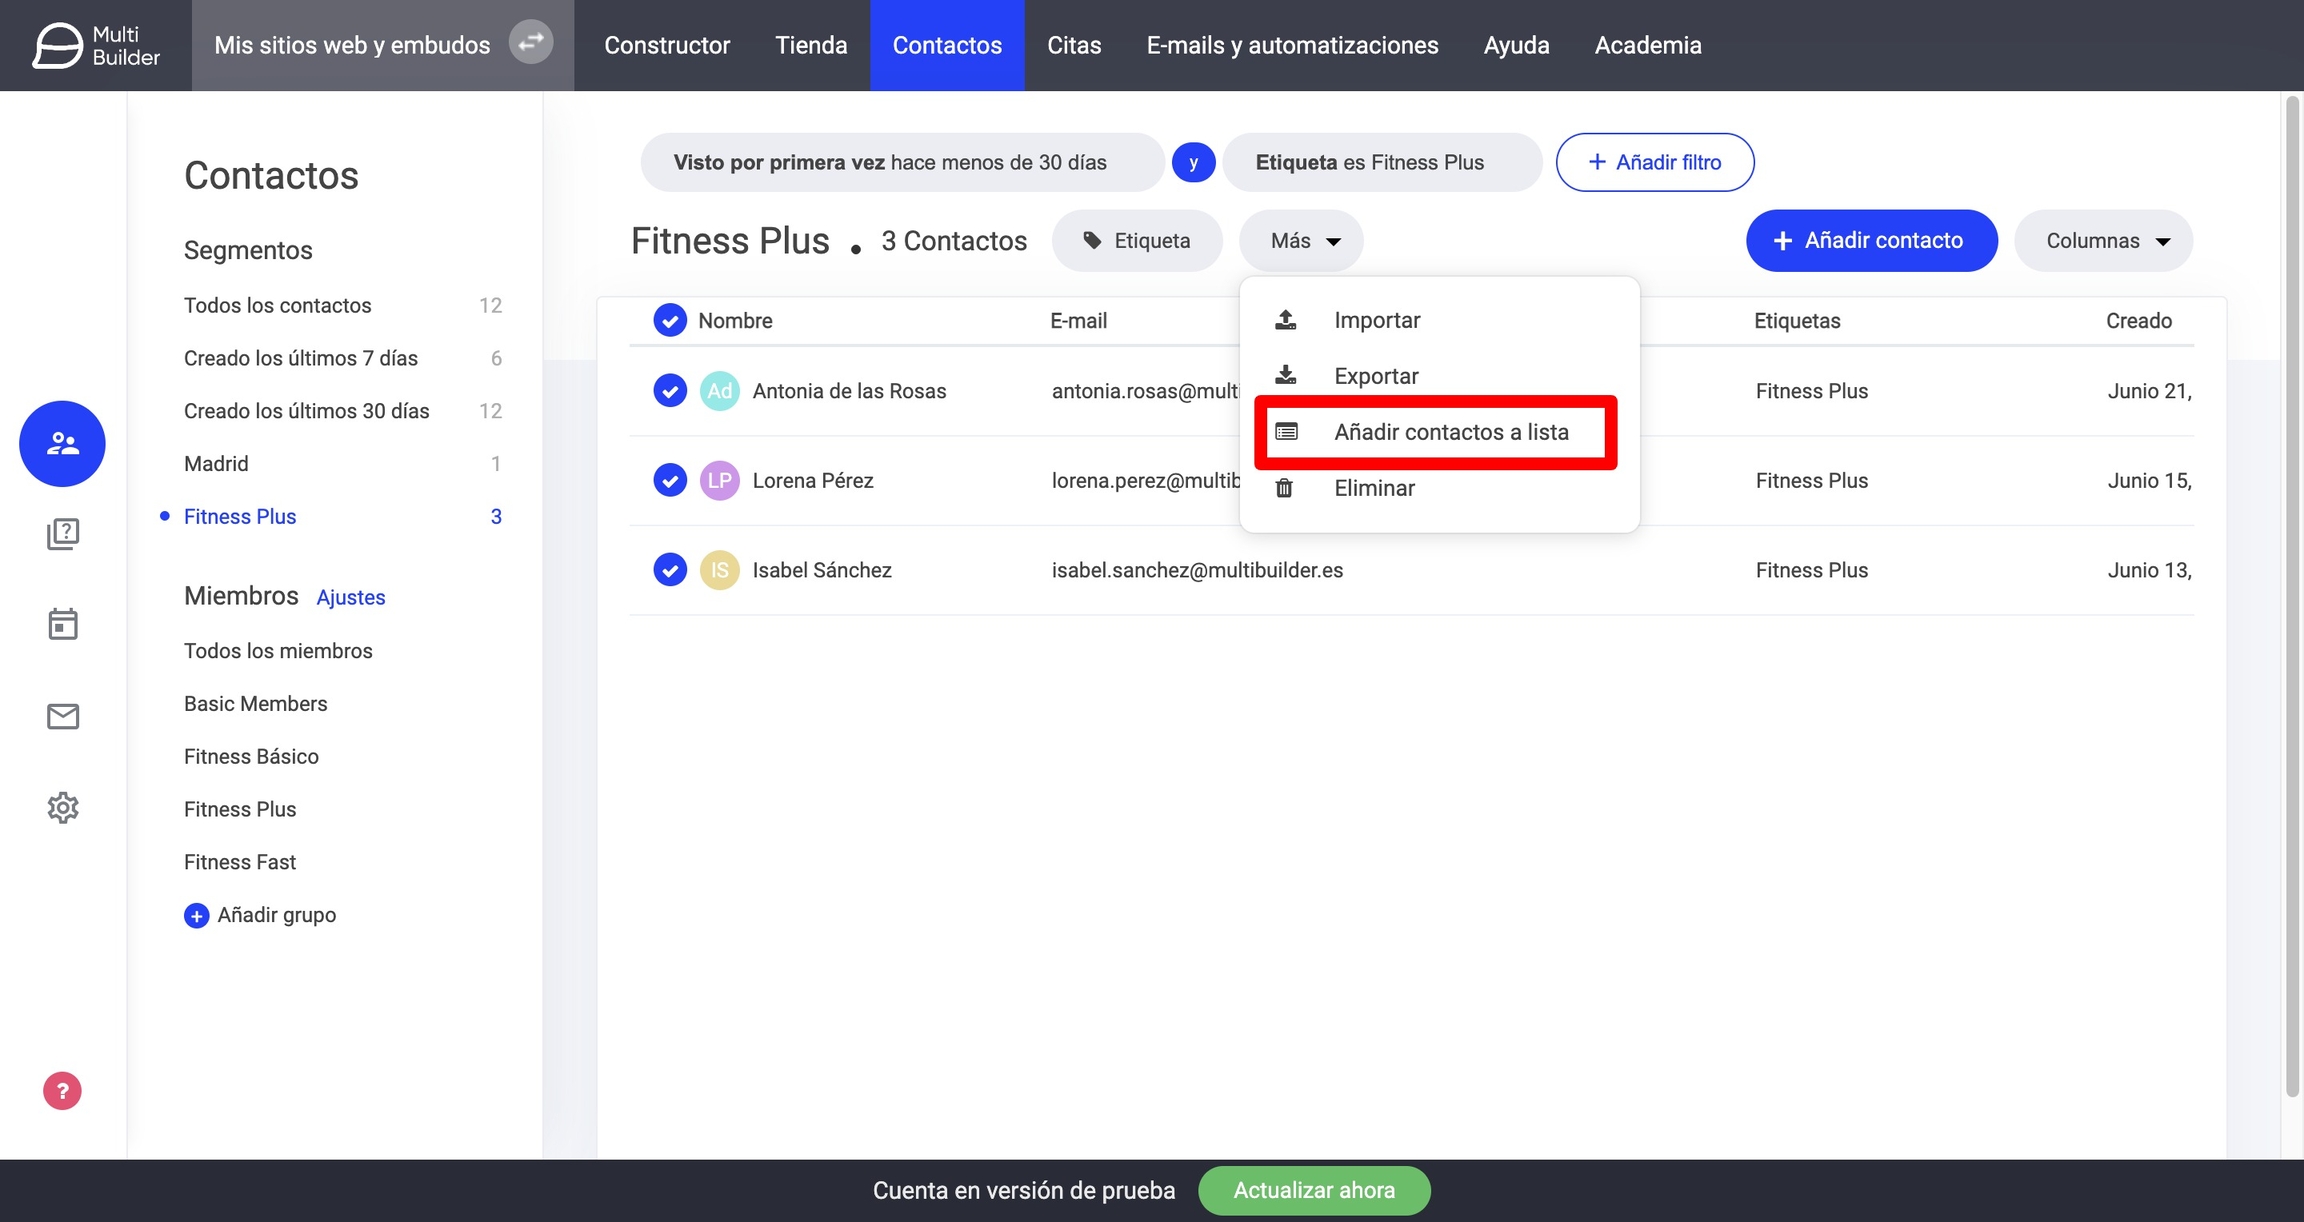Open the mail envelope icon in sidebar
The height and width of the screenshot is (1222, 2304).
[x=63, y=716]
